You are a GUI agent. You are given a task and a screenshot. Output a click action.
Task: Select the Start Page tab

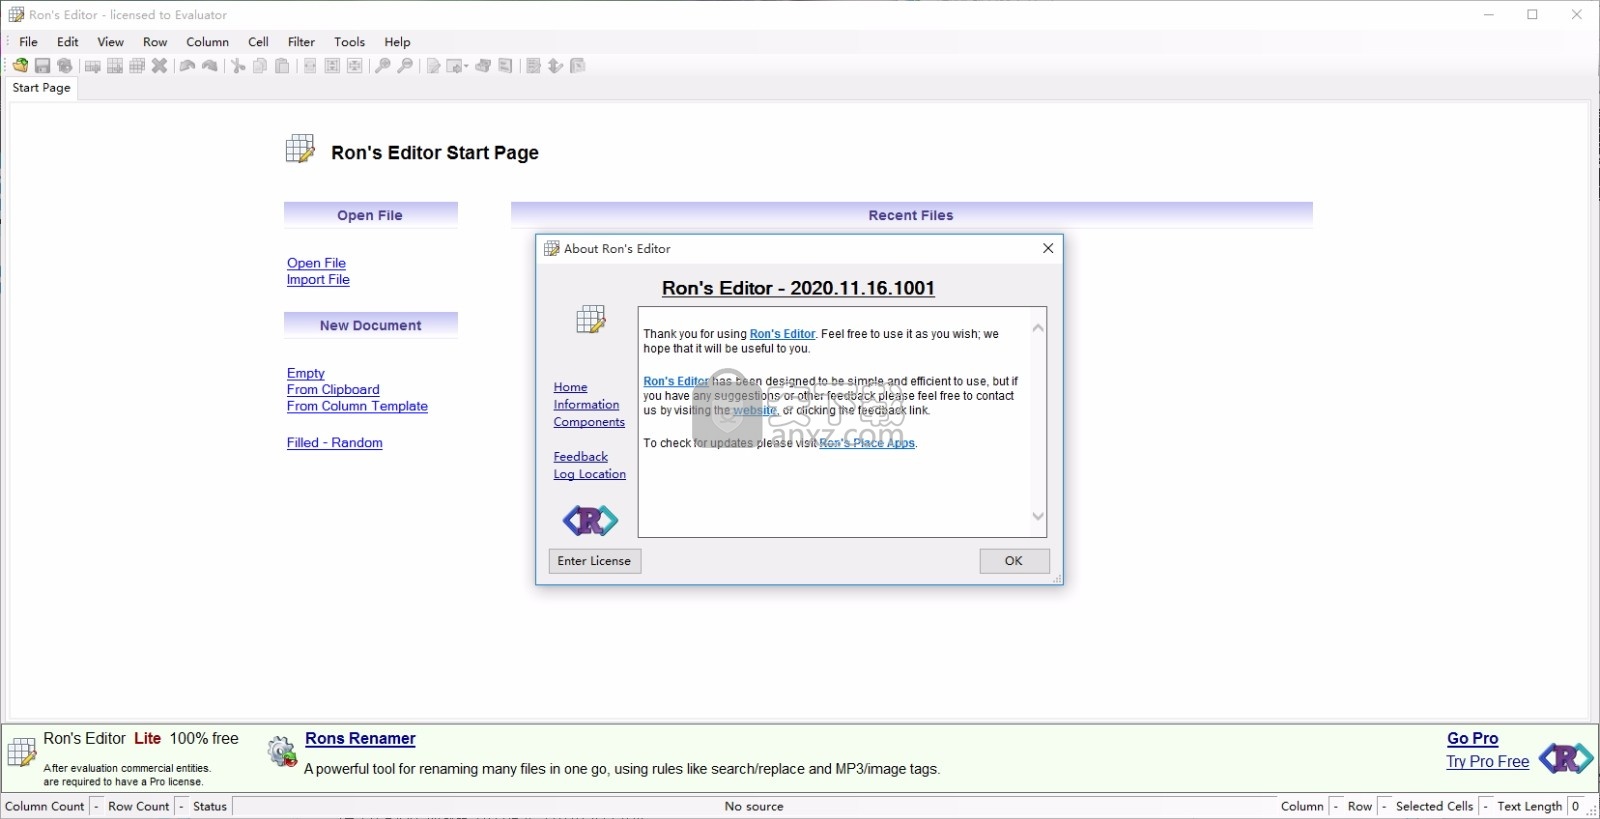tap(42, 88)
